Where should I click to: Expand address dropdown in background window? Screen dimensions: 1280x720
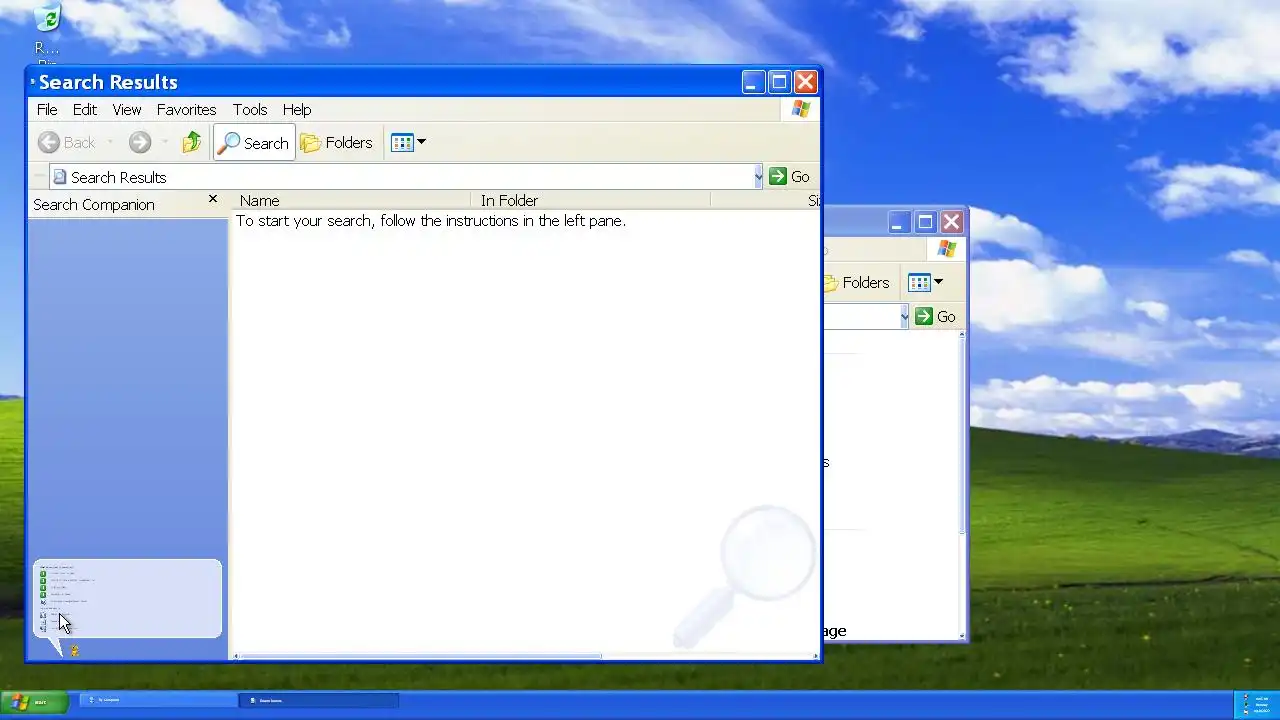tap(904, 317)
